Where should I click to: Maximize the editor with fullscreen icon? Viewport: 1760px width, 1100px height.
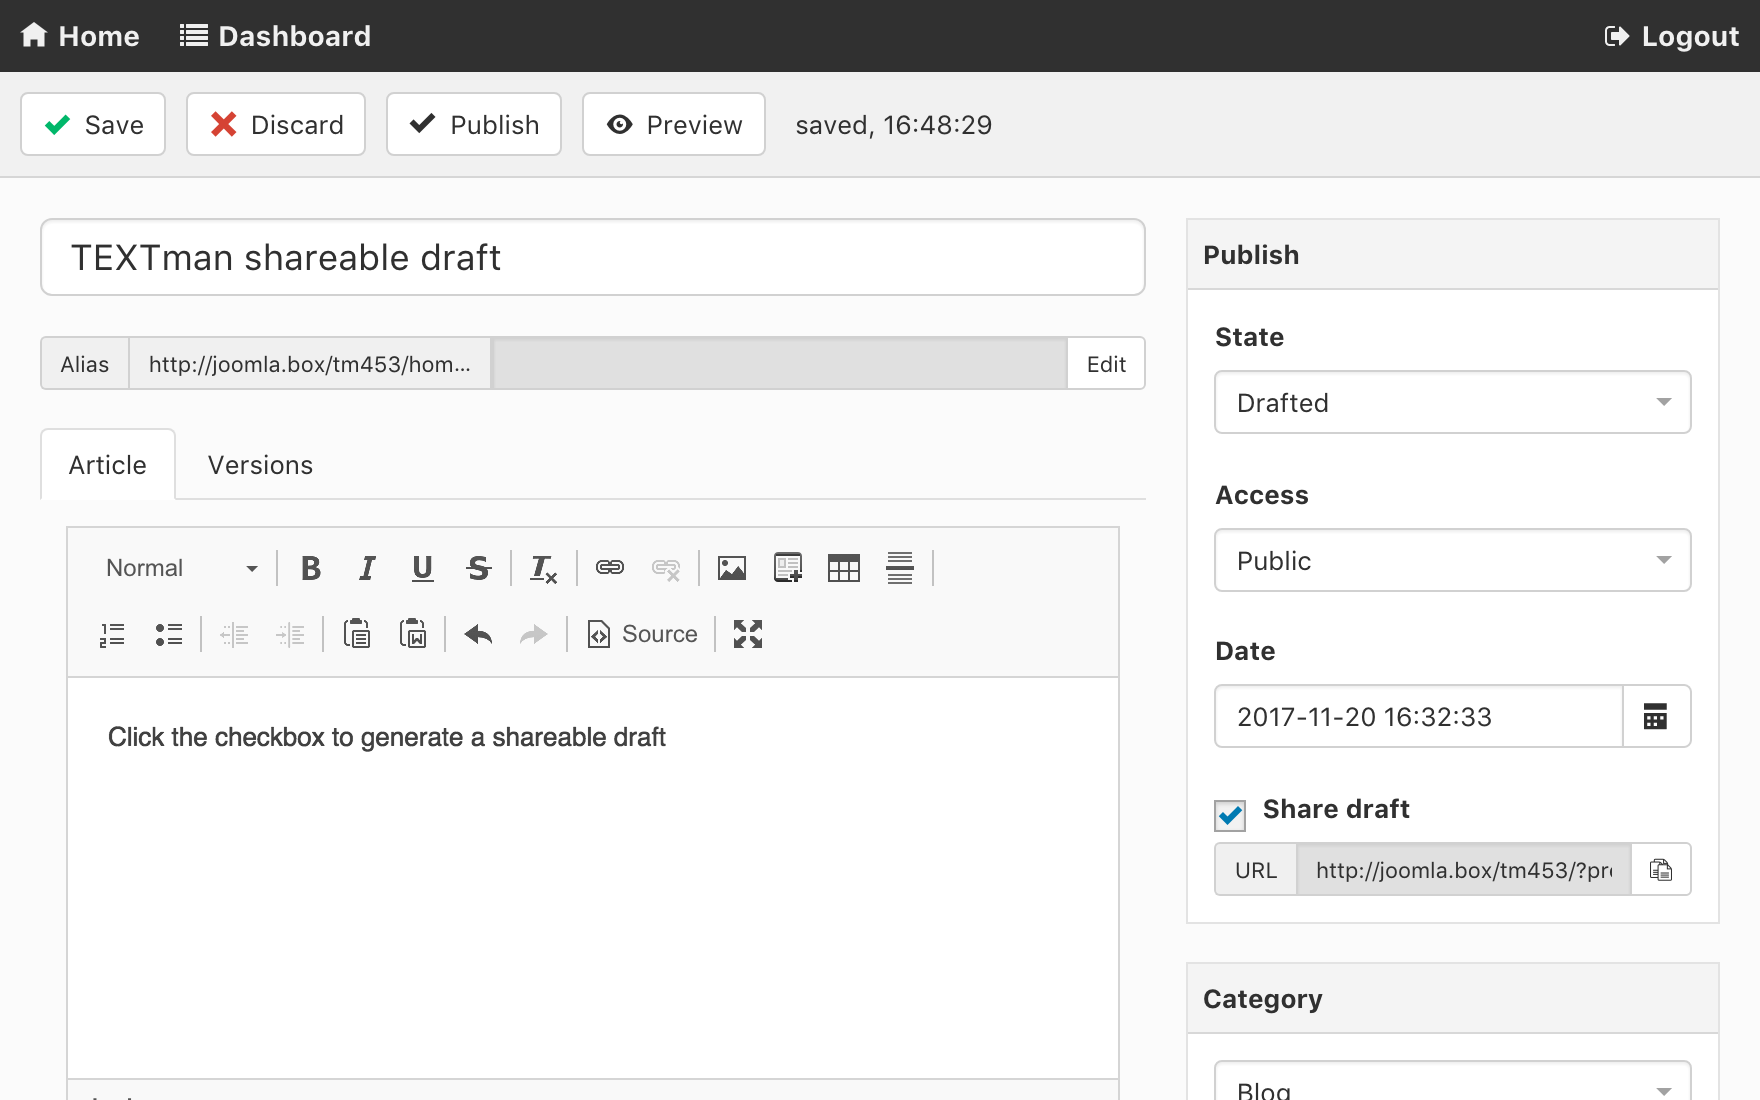[748, 634]
